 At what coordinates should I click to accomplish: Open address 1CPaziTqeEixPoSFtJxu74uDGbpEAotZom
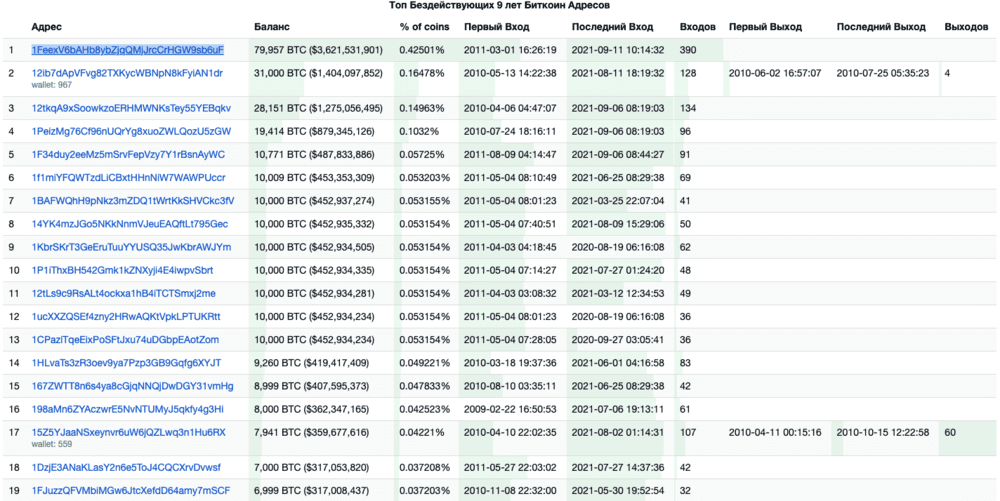[126, 340]
